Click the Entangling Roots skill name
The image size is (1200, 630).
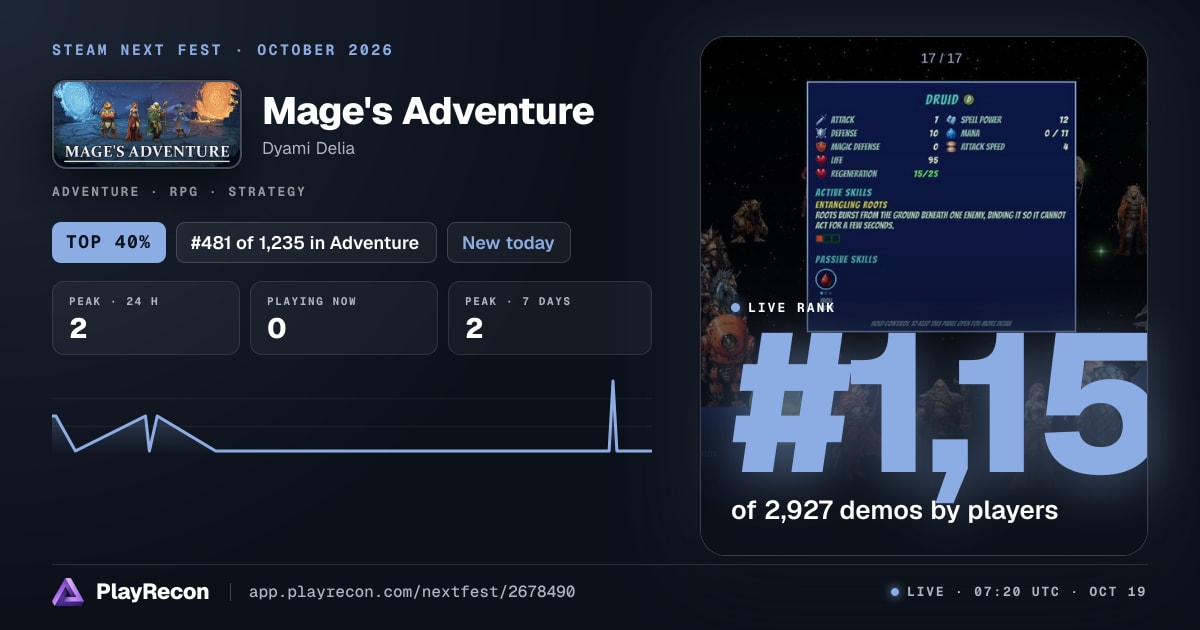(x=851, y=205)
